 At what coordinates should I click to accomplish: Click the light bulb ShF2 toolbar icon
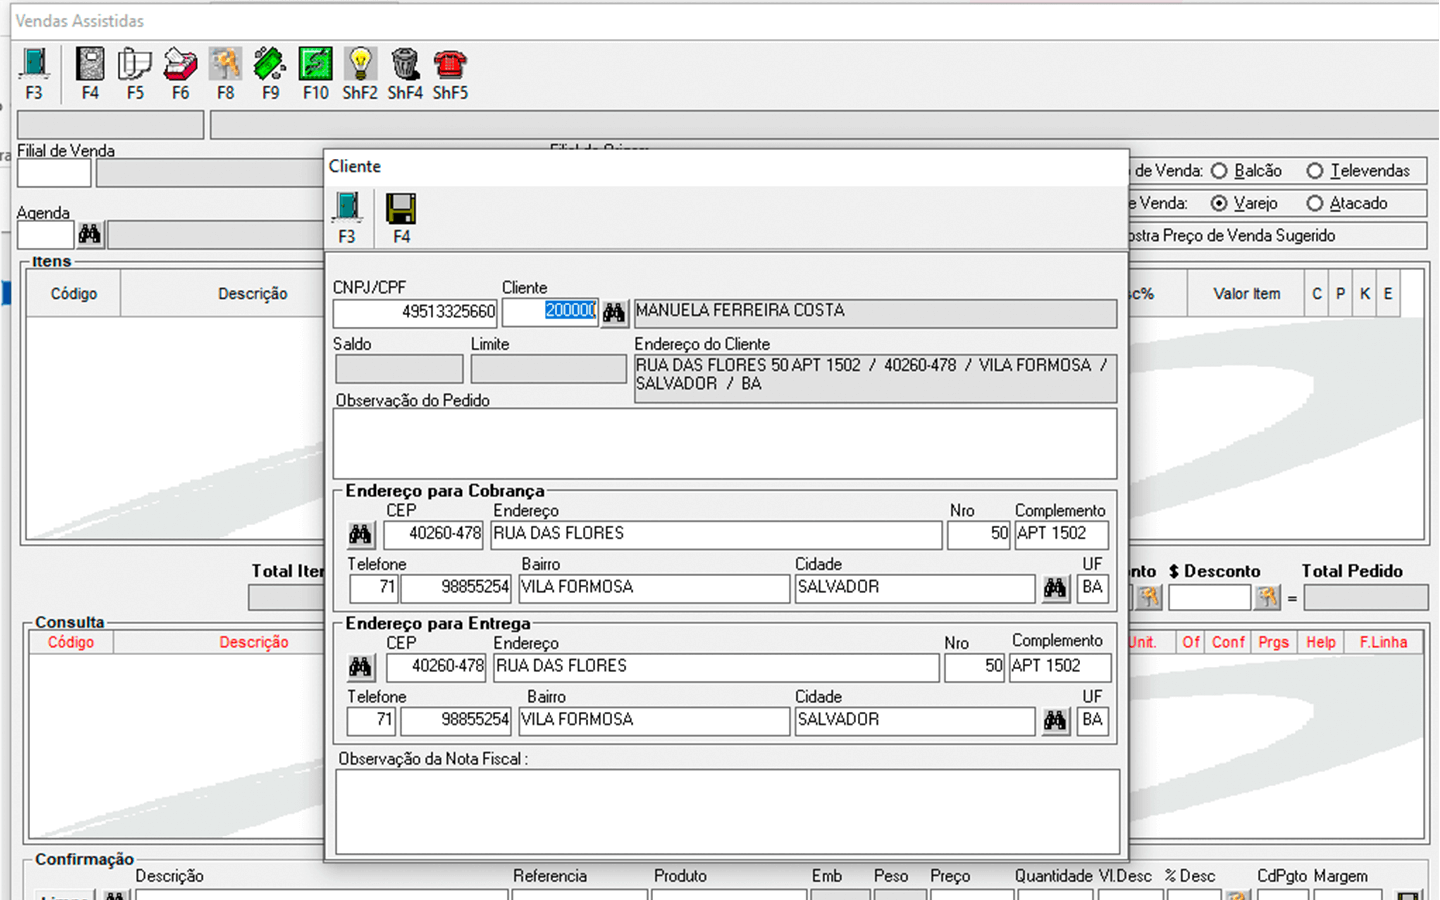click(x=360, y=66)
